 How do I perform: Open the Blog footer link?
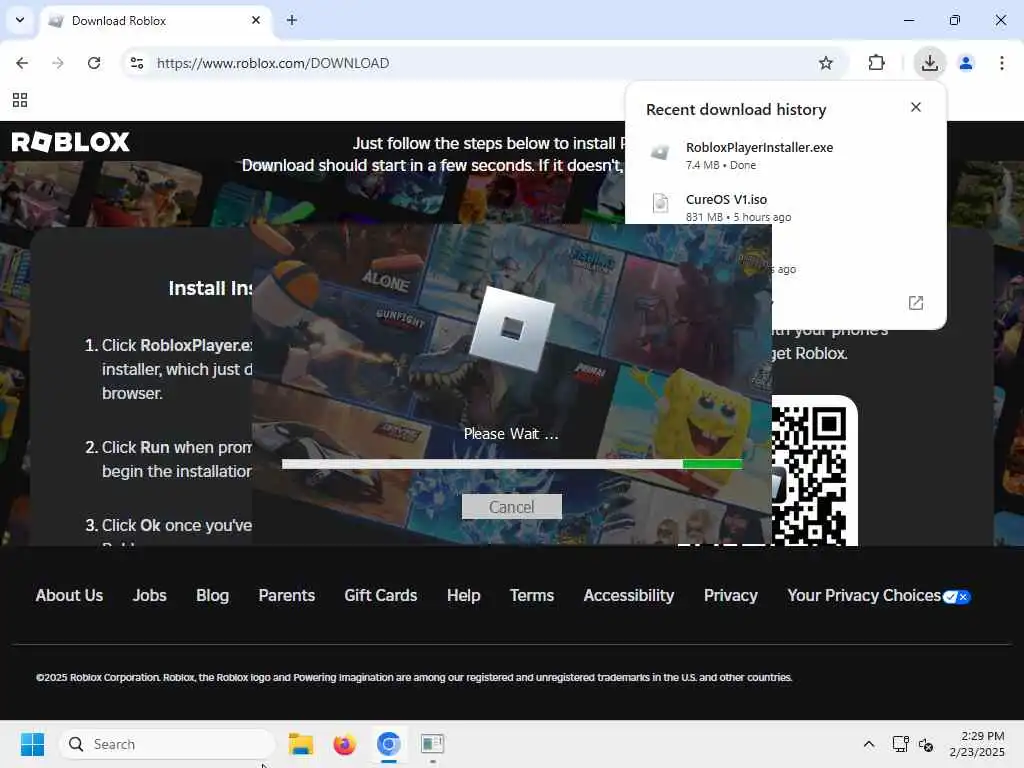[x=212, y=596]
